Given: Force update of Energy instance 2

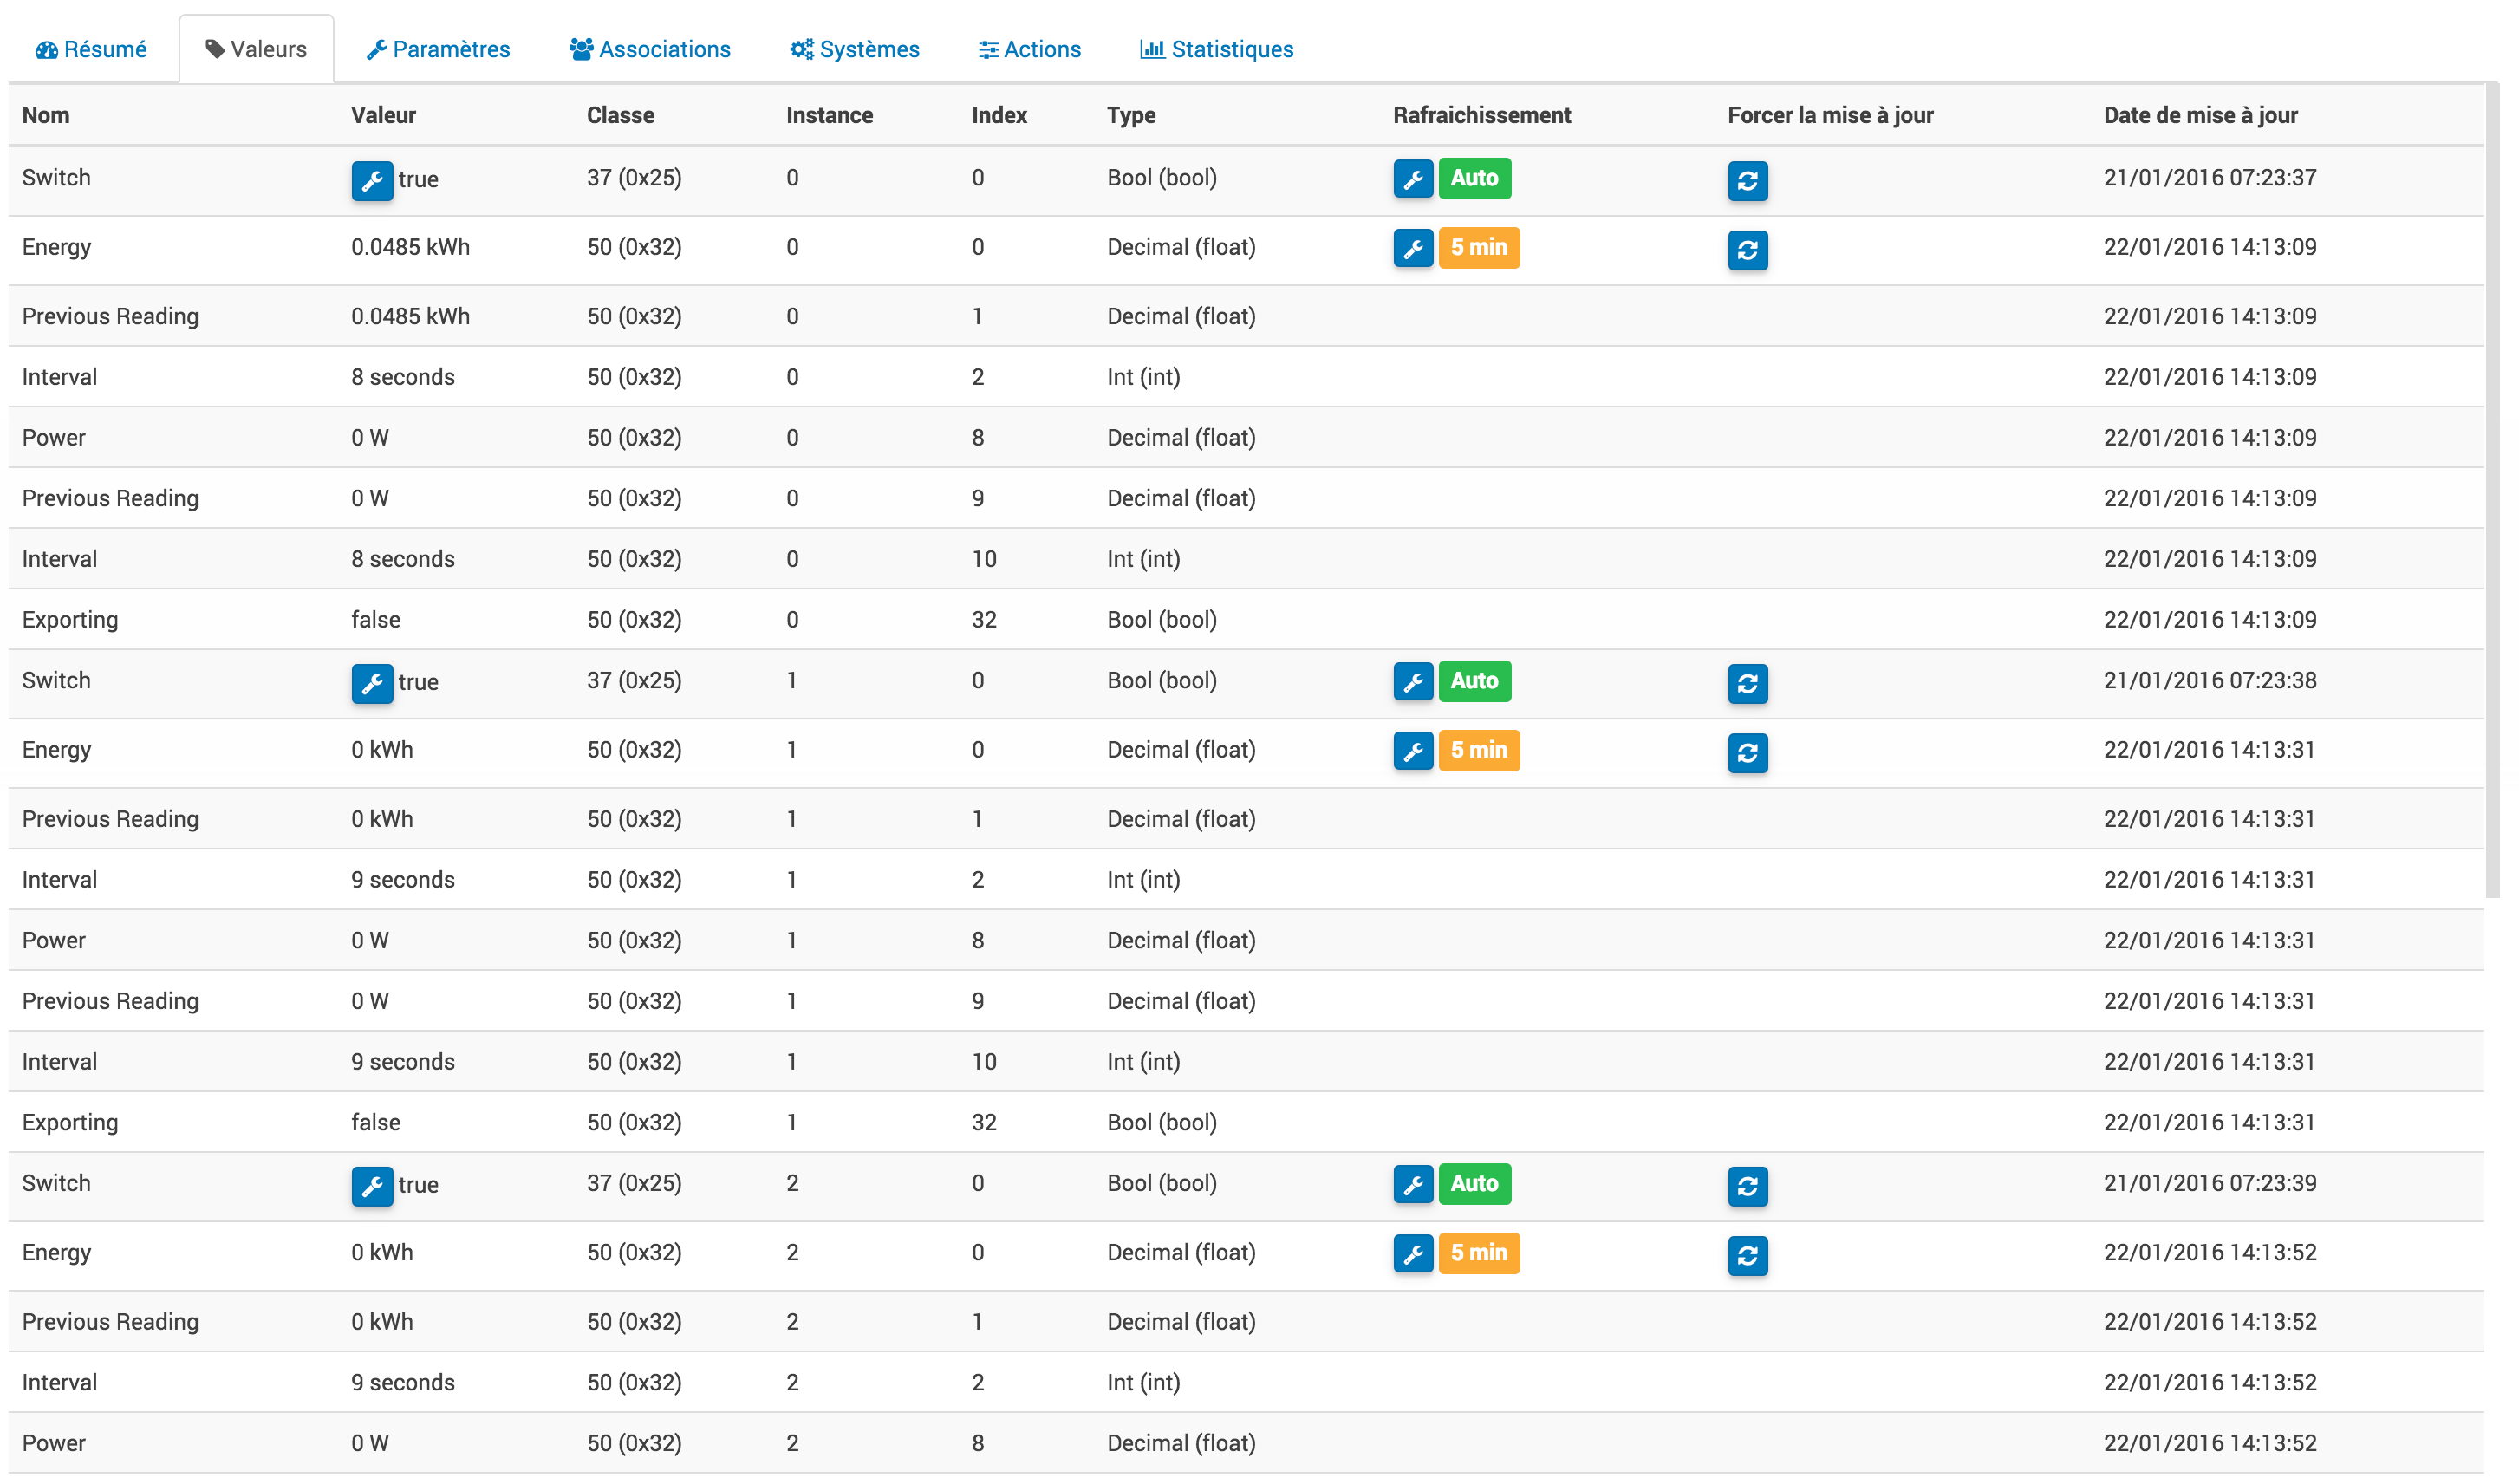Looking at the screenshot, I should click(x=1748, y=1256).
